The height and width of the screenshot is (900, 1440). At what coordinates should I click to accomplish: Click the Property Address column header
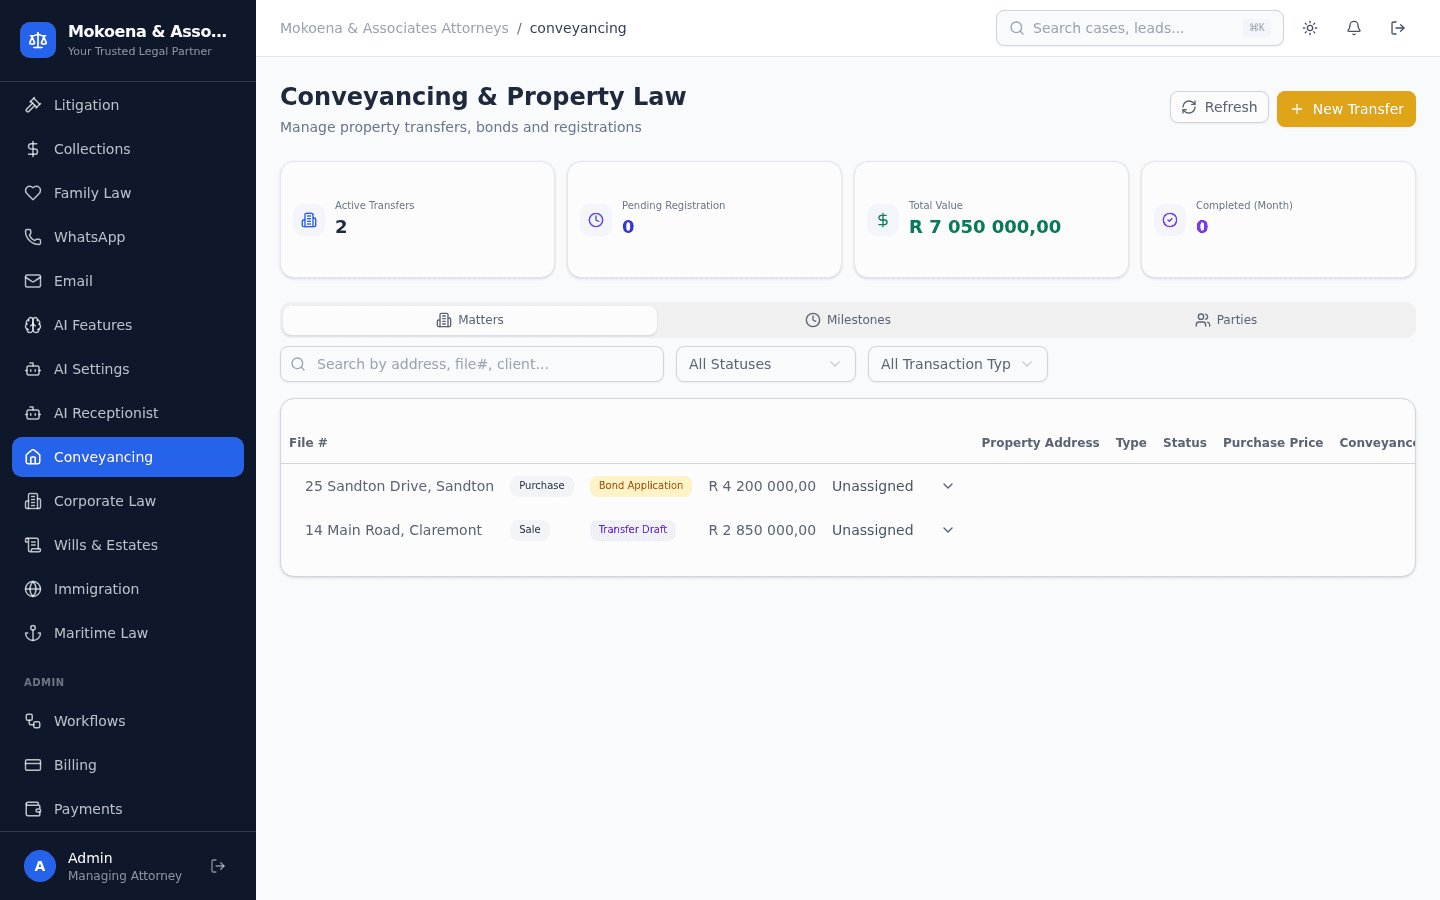click(1040, 443)
